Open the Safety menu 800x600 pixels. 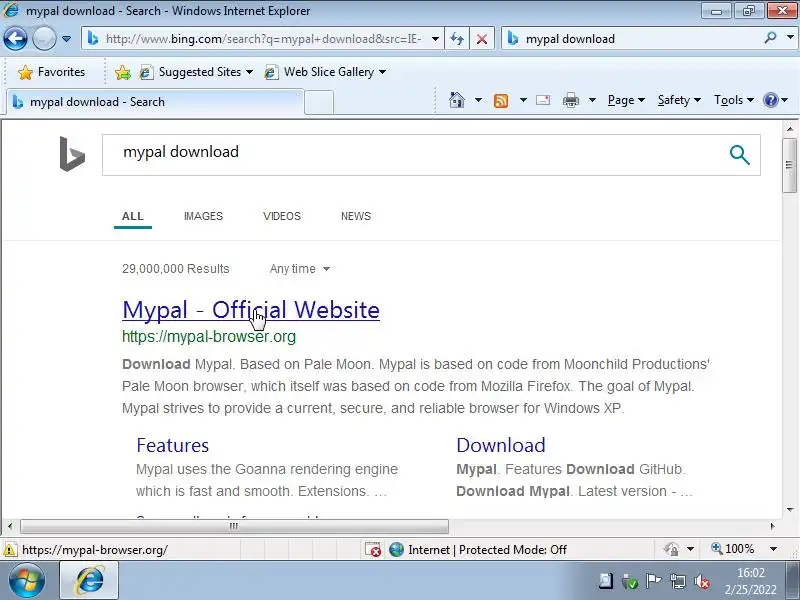click(679, 100)
